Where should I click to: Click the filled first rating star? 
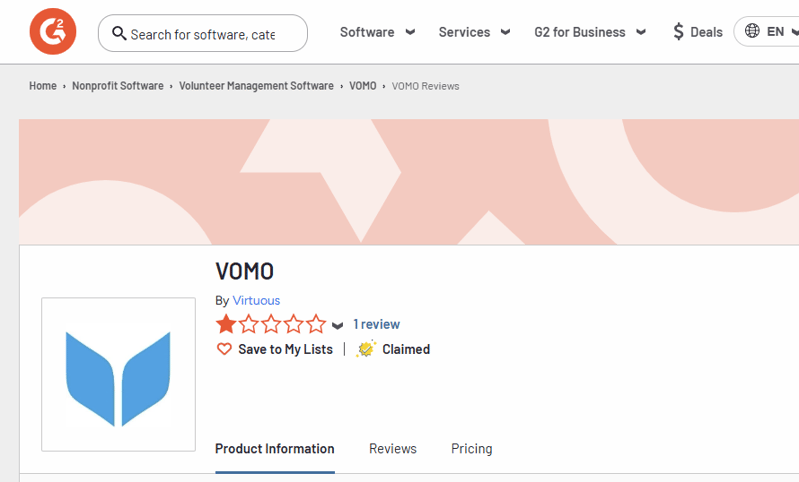coord(226,324)
